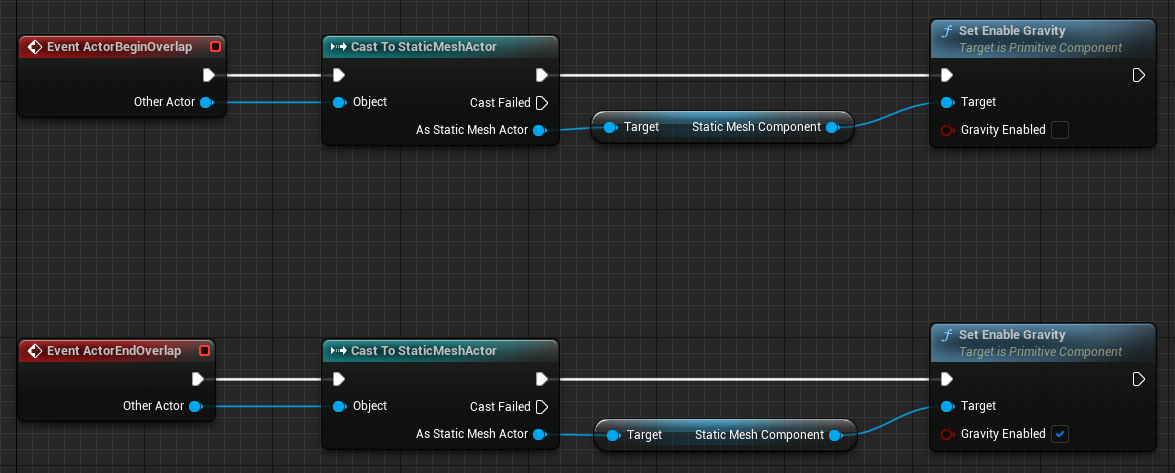Click the bottom Cast To StaticMeshActor execution input pin

point(339,379)
